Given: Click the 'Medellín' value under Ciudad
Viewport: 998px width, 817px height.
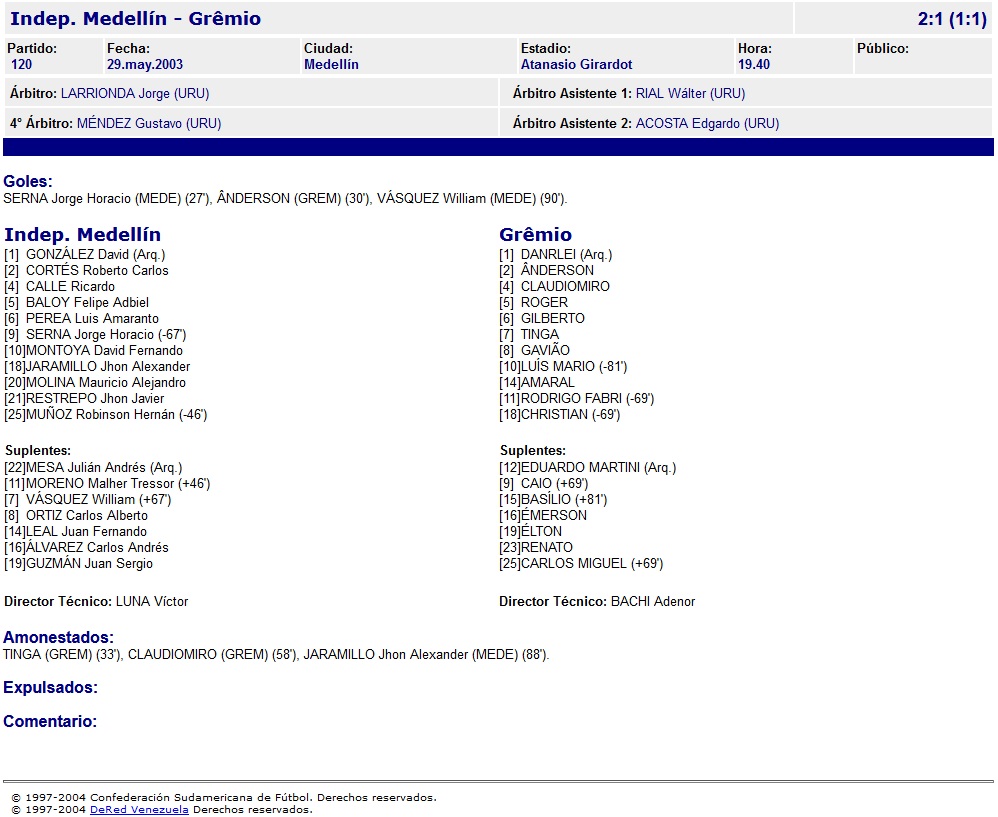Looking at the screenshot, I should tap(331, 64).
